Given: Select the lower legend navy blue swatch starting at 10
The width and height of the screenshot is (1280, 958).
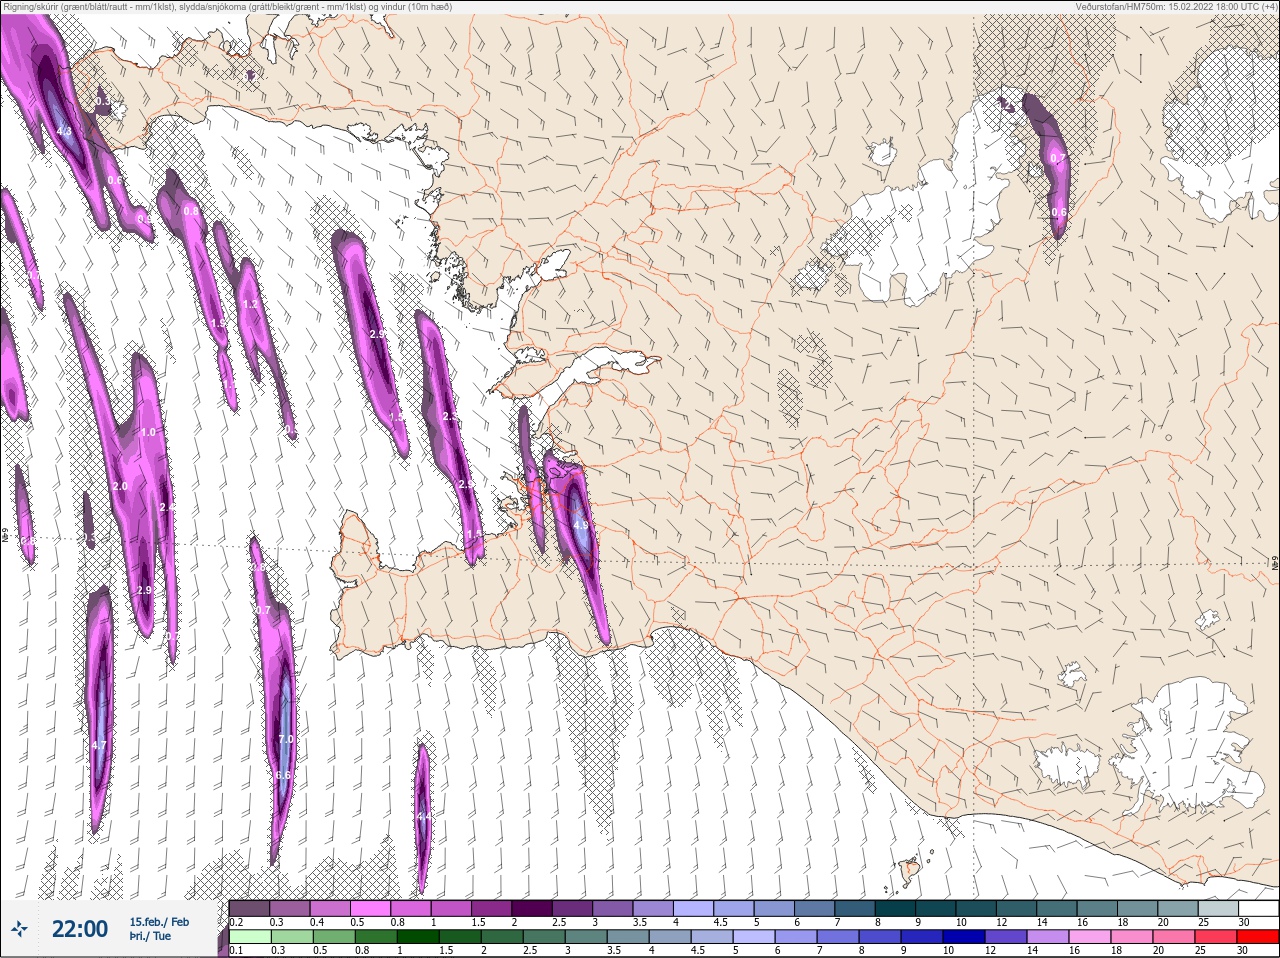Looking at the screenshot, I should coord(965,937).
